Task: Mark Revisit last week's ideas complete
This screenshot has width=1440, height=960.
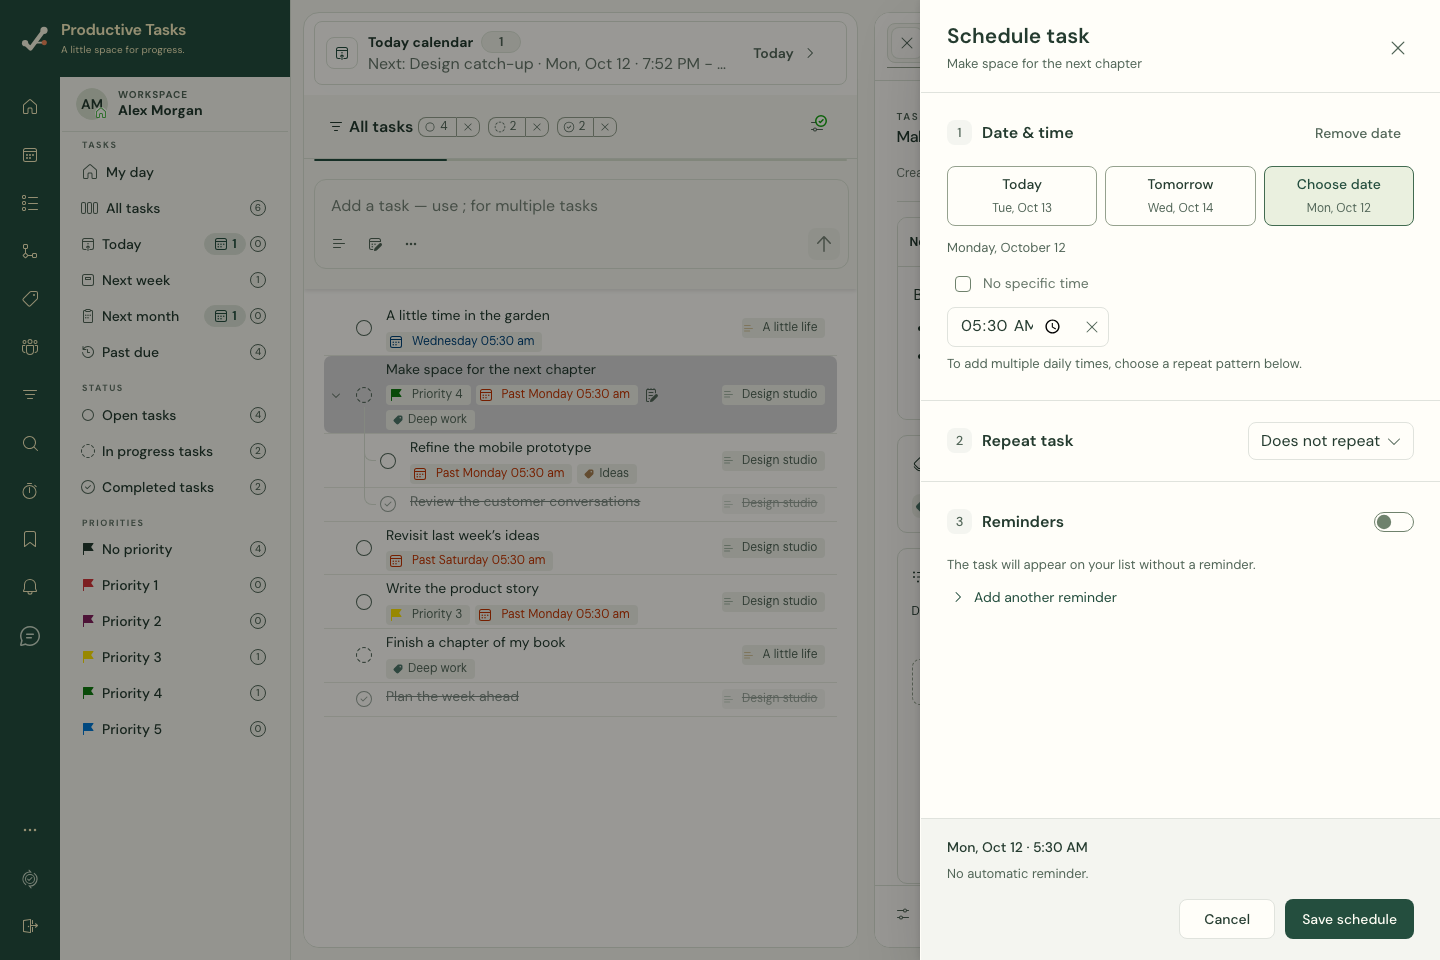Action: (x=364, y=548)
